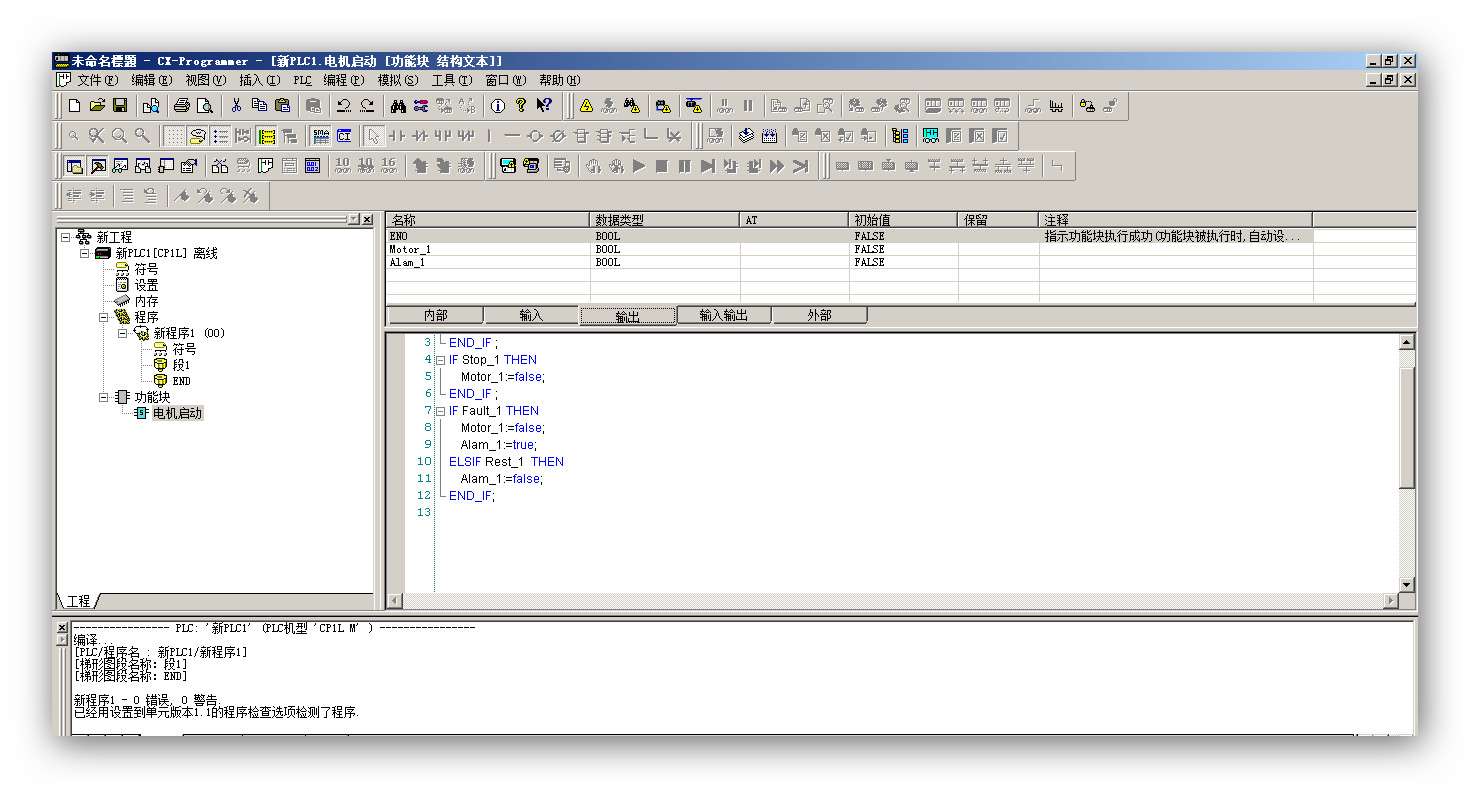Switch to the 输入 variables tab
The height and width of the screenshot is (788, 1470).
tap(531, 316)
